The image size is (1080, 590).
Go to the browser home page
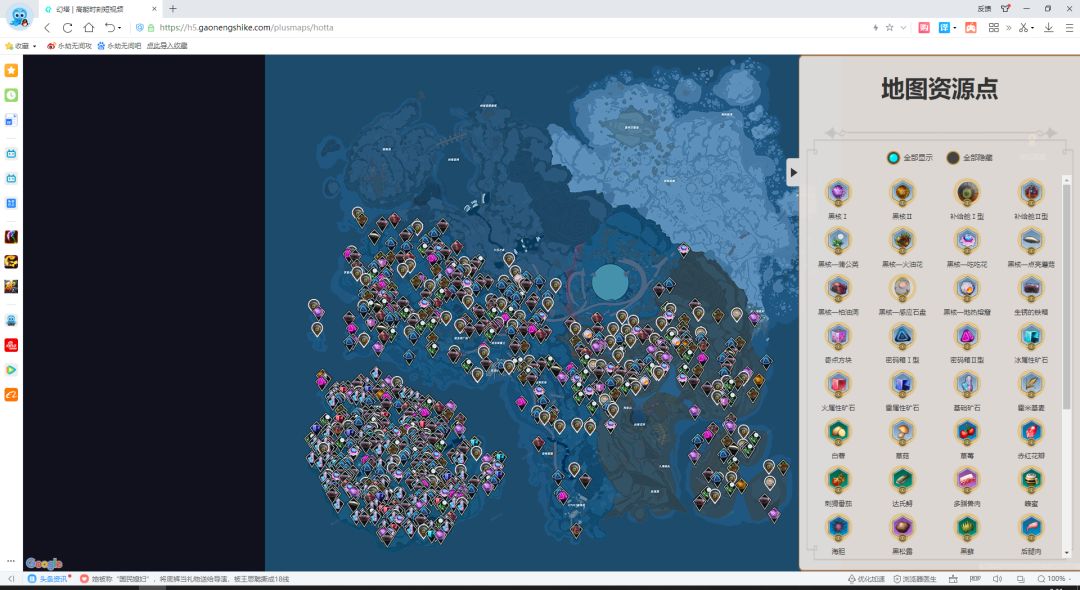[x=88, y=28]
